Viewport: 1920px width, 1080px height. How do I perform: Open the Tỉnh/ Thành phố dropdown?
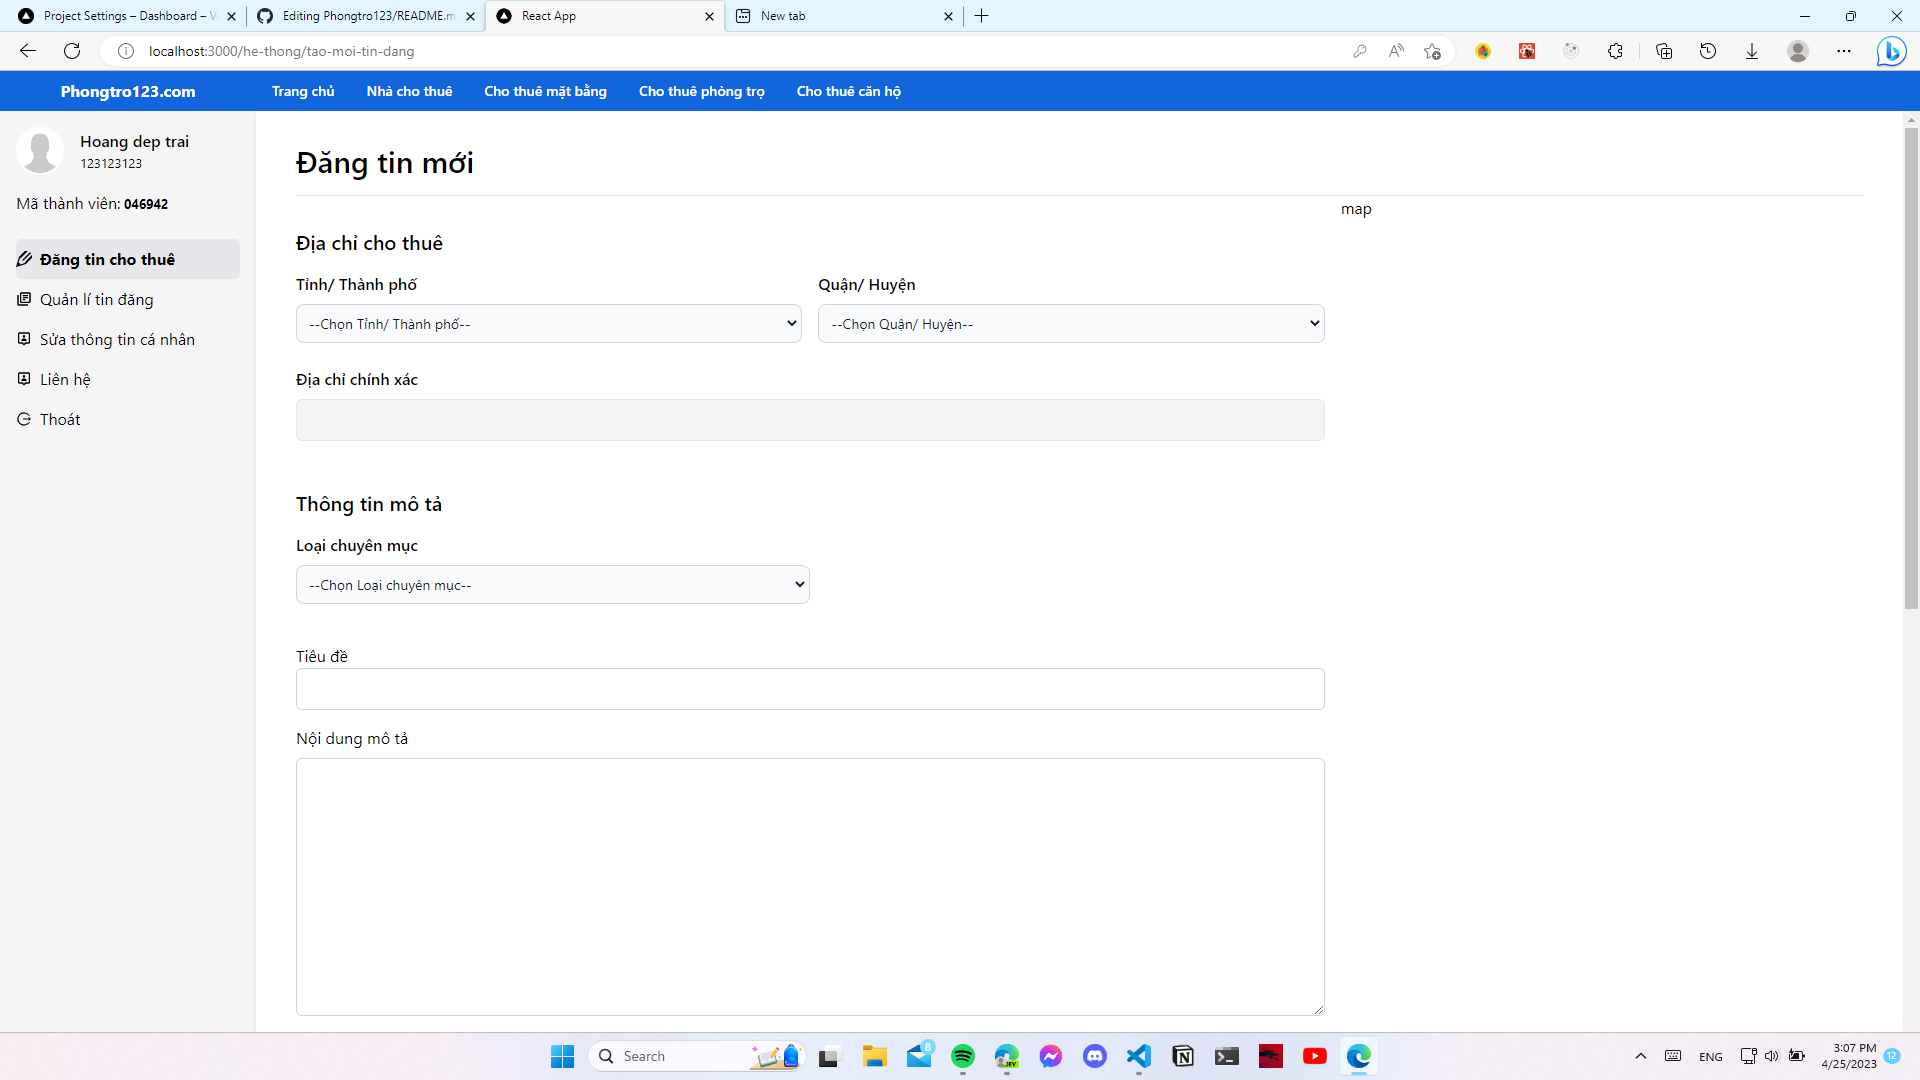point(549,324)
